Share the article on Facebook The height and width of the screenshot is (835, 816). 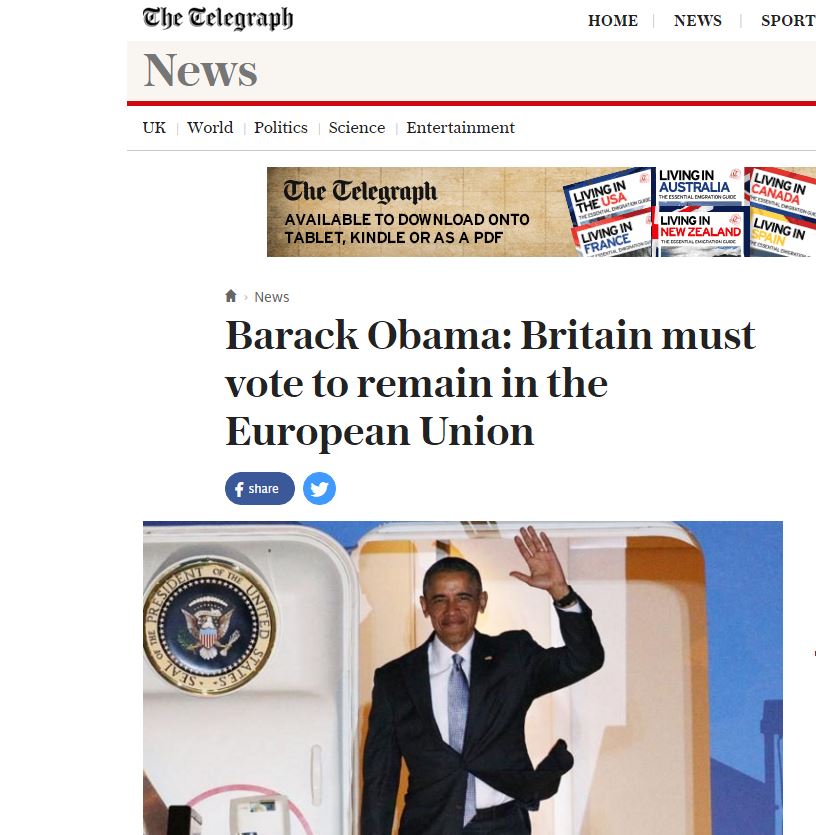(260, 488)
